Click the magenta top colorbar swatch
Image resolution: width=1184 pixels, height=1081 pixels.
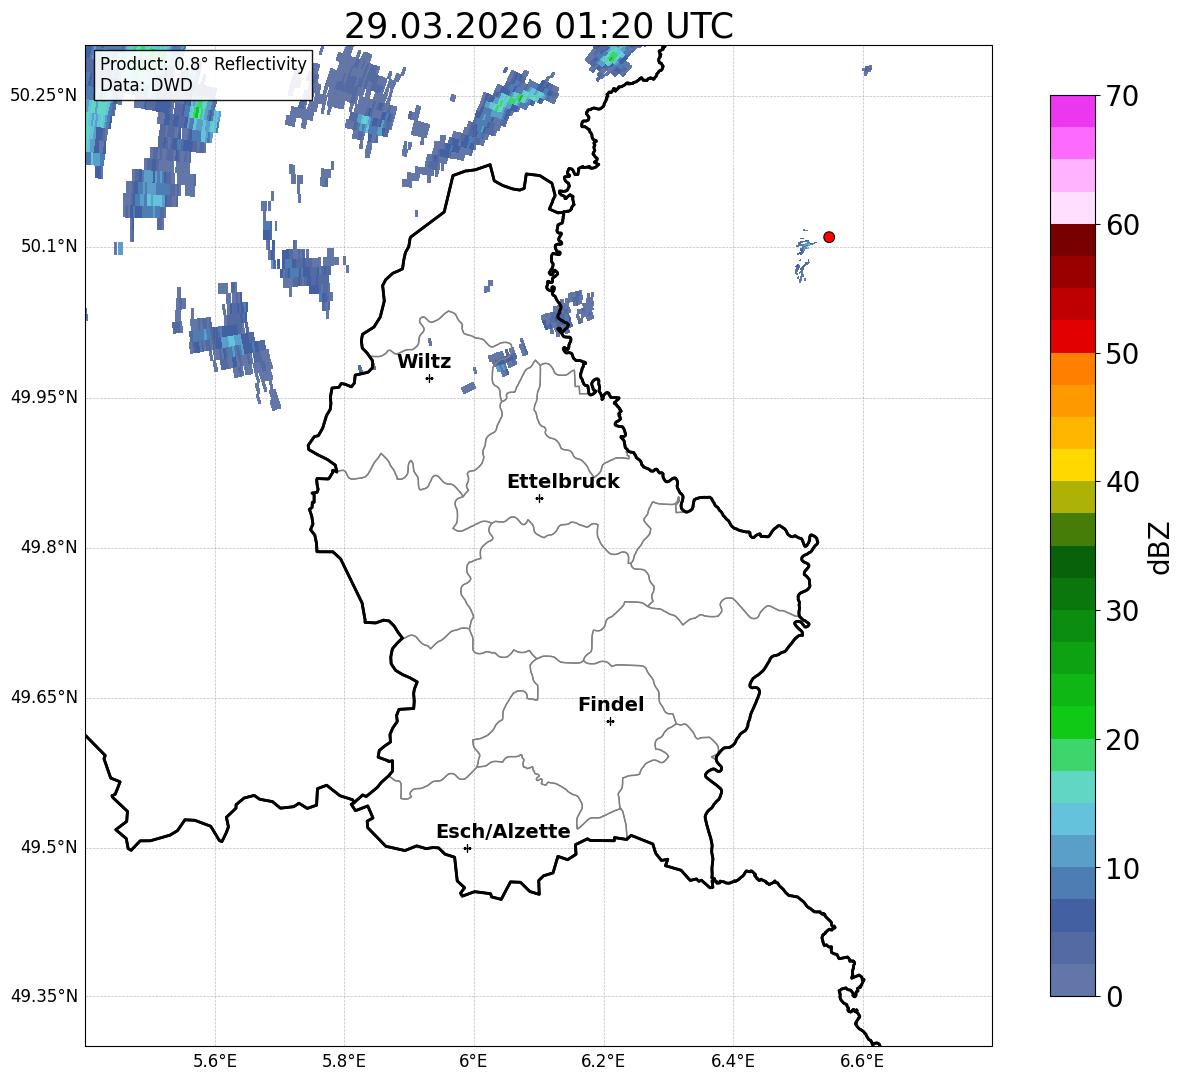pyautogui.click(x=1072, y=112)
